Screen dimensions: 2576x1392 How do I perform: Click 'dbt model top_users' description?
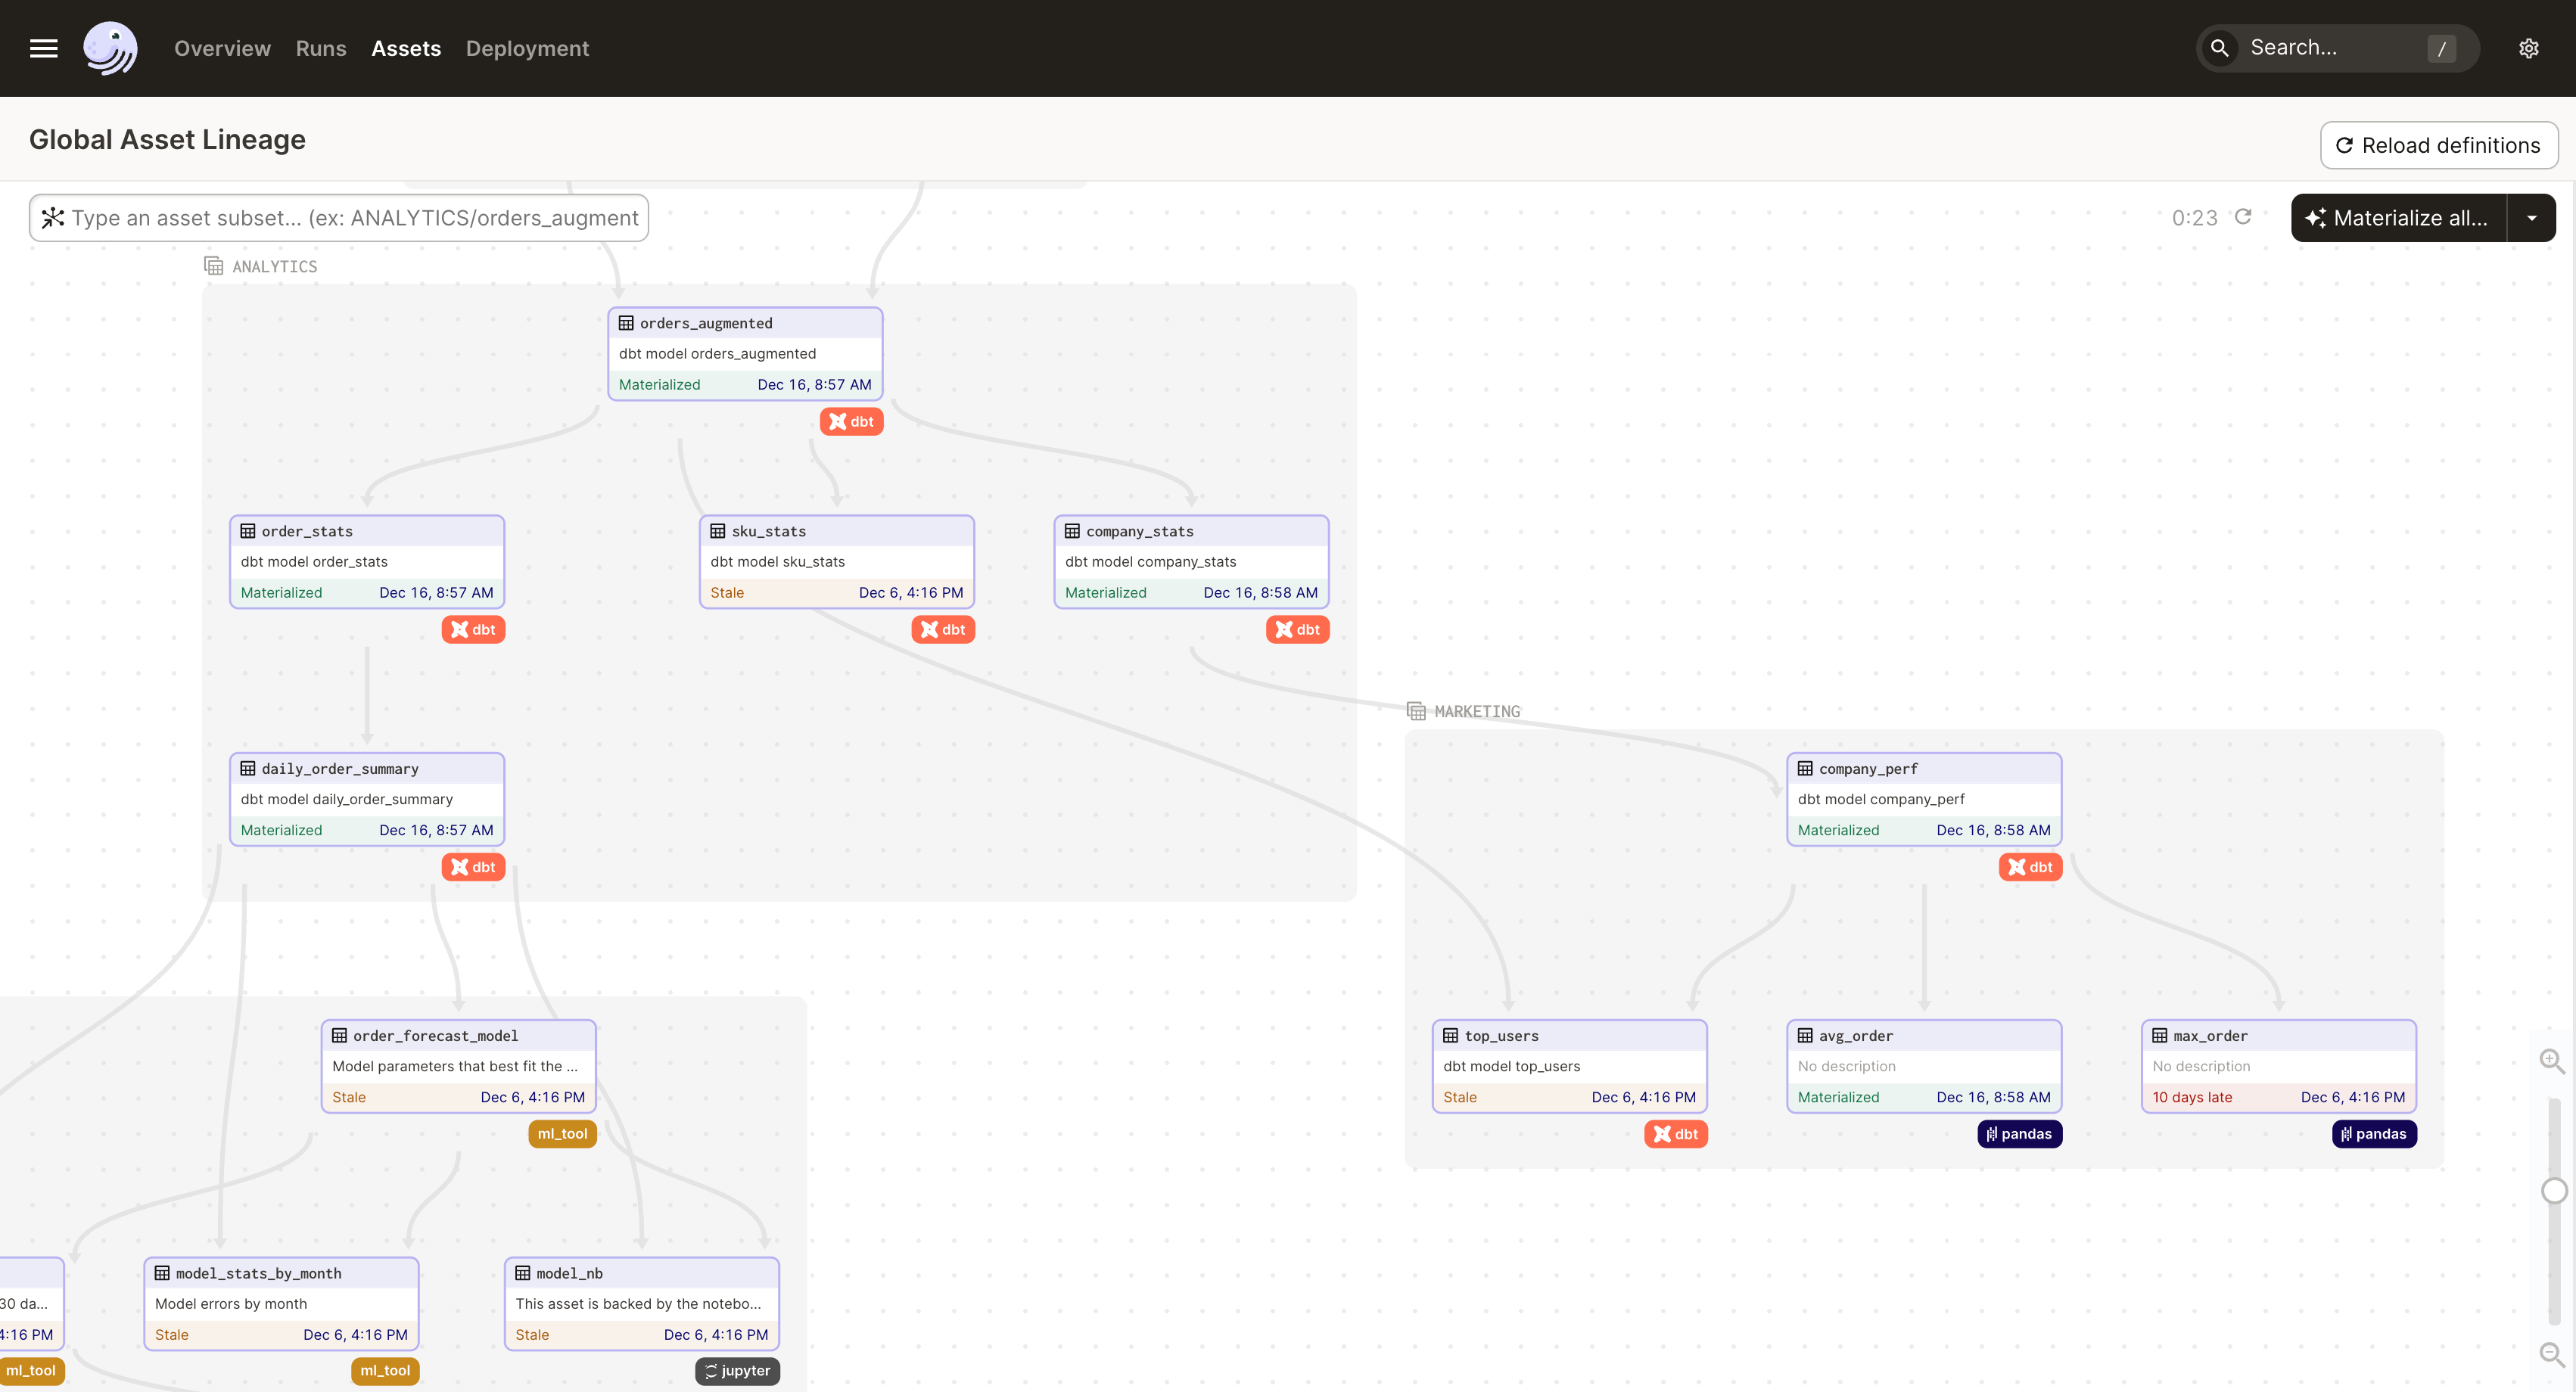coord(1511,1067)
